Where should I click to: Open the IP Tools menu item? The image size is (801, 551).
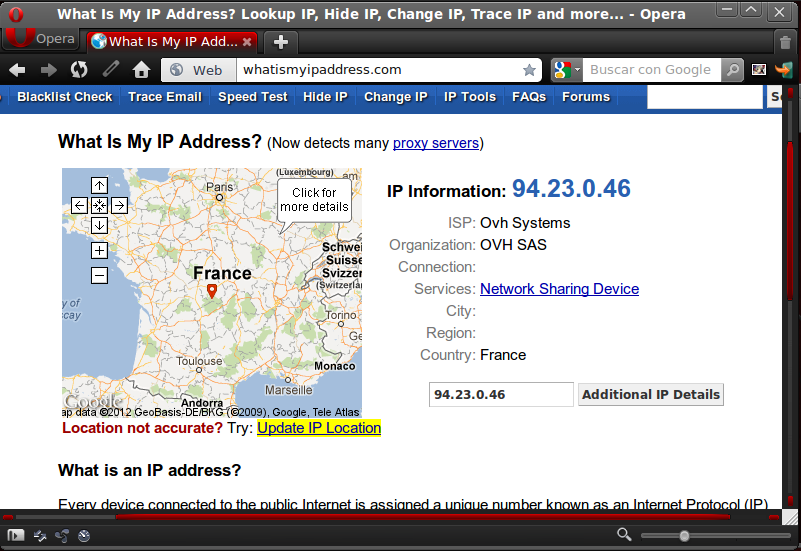[x=470, y=97]
